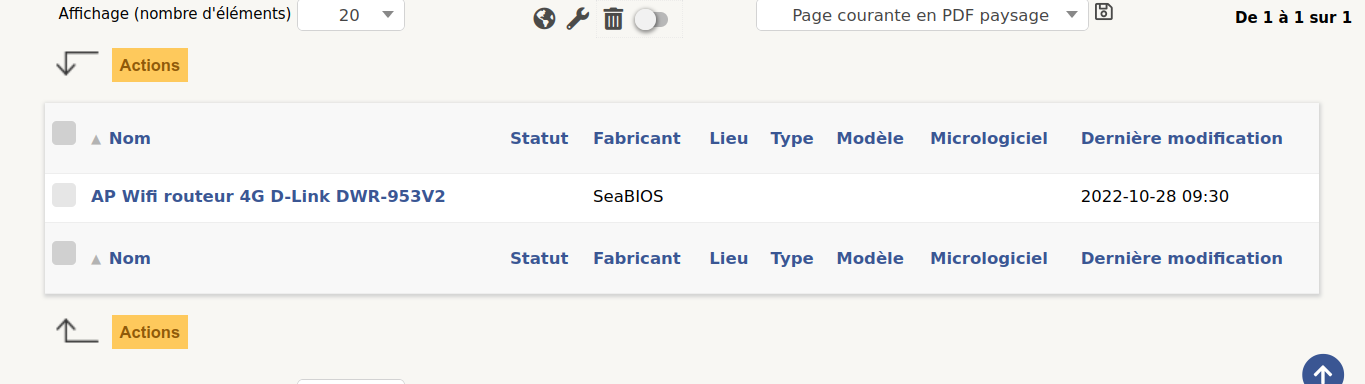Sort by Lieu in top header
The height and width of the screenshot is (384, 1365).
(x=729, y=138)
